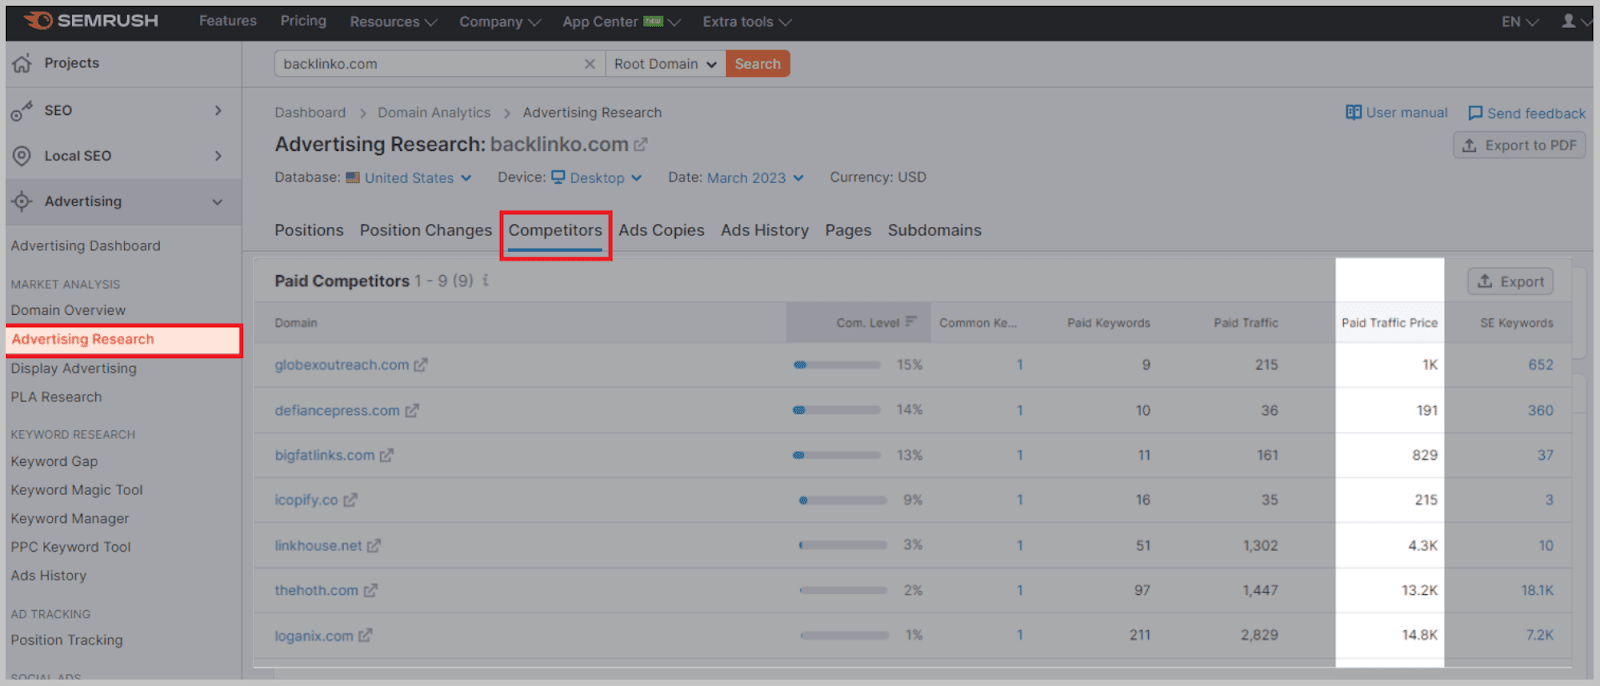Clear the backlinko.com search field
The image size is (1600, 686).
click(590, 64)
